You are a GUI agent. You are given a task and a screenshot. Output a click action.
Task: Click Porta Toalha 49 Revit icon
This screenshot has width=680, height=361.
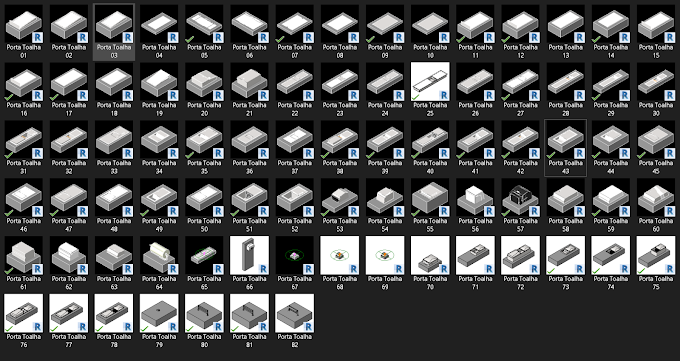tap(159, 197)
